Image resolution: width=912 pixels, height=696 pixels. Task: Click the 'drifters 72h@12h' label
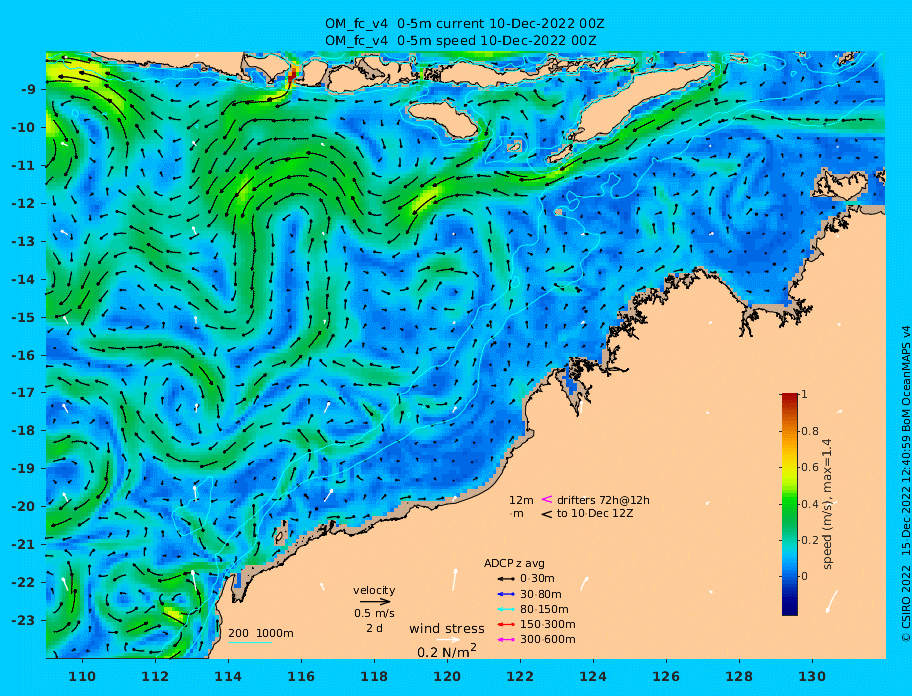point(603,500)
